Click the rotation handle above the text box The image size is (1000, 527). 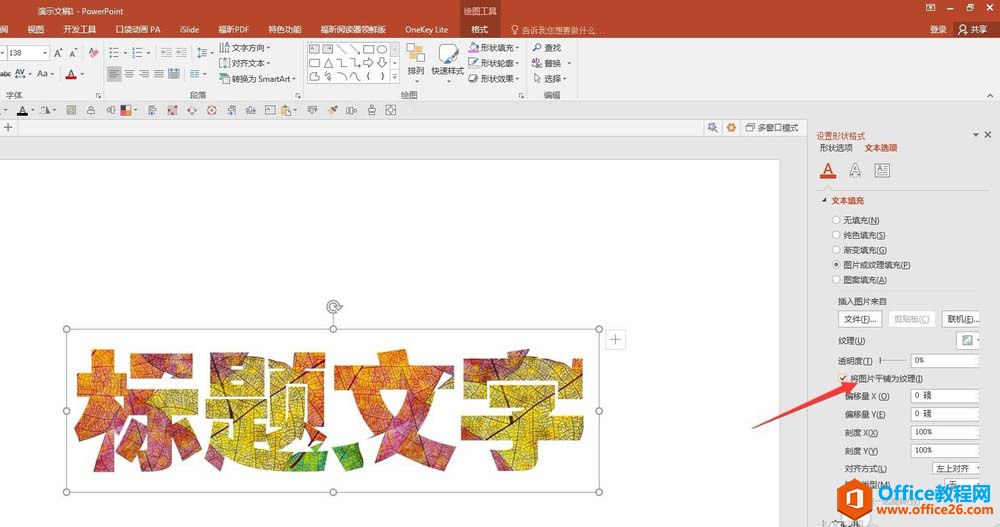pos(333,307)
